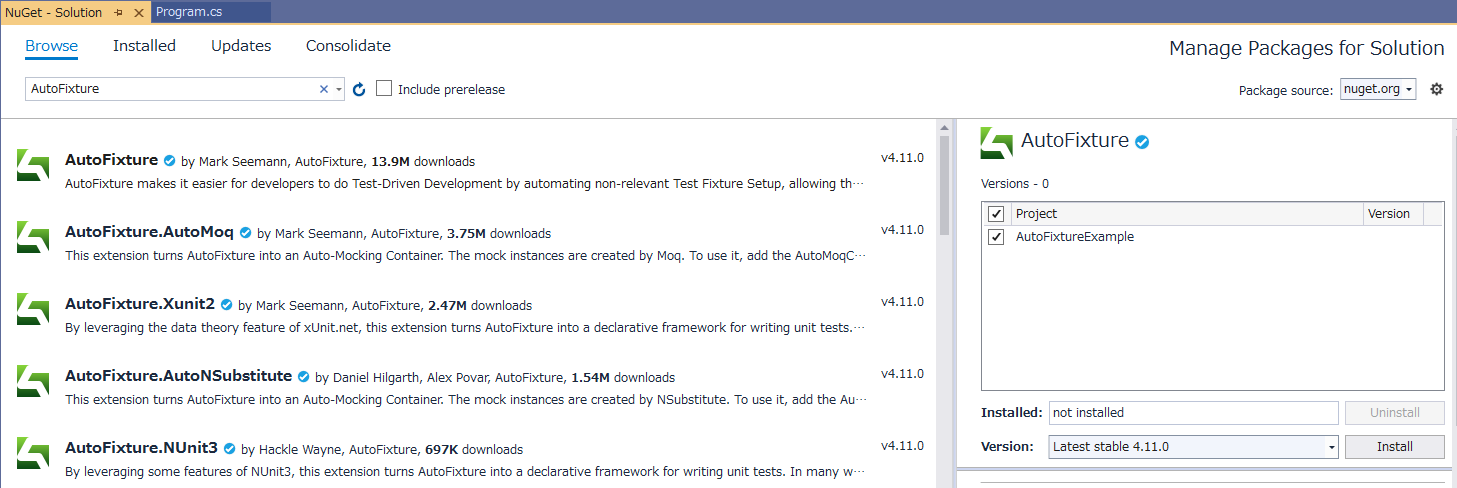This screenshot has width=1457, height=488.
Task: Toggle the select-all Project header checkbox
Action: [x=996, y=214]
